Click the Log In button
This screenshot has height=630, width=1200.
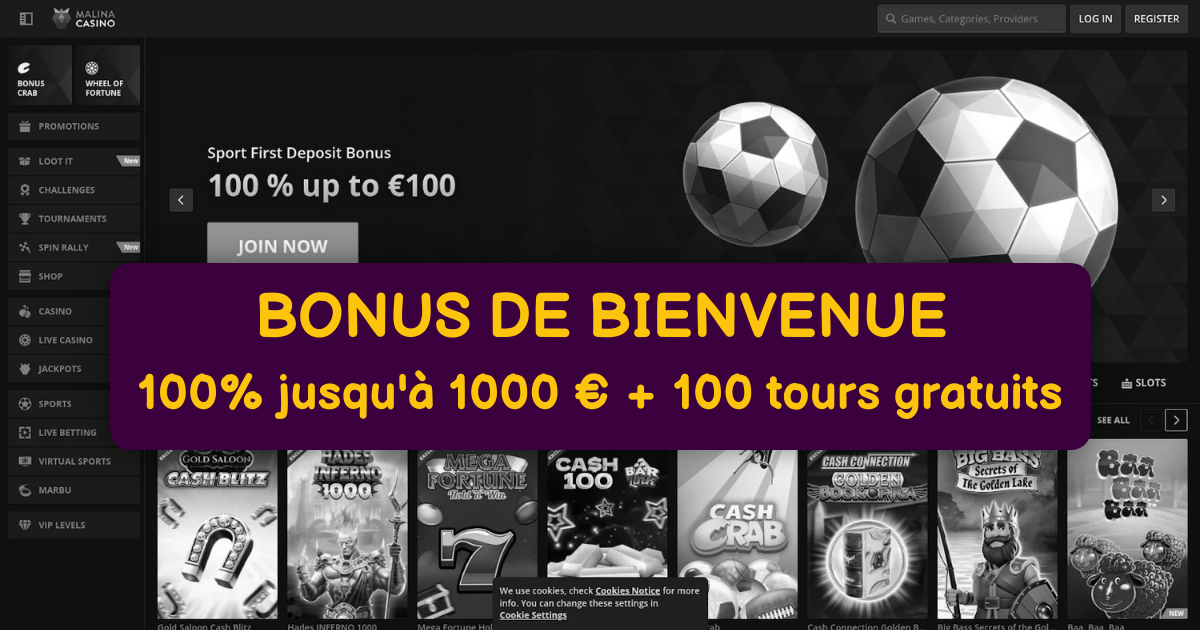(1095, 18)
